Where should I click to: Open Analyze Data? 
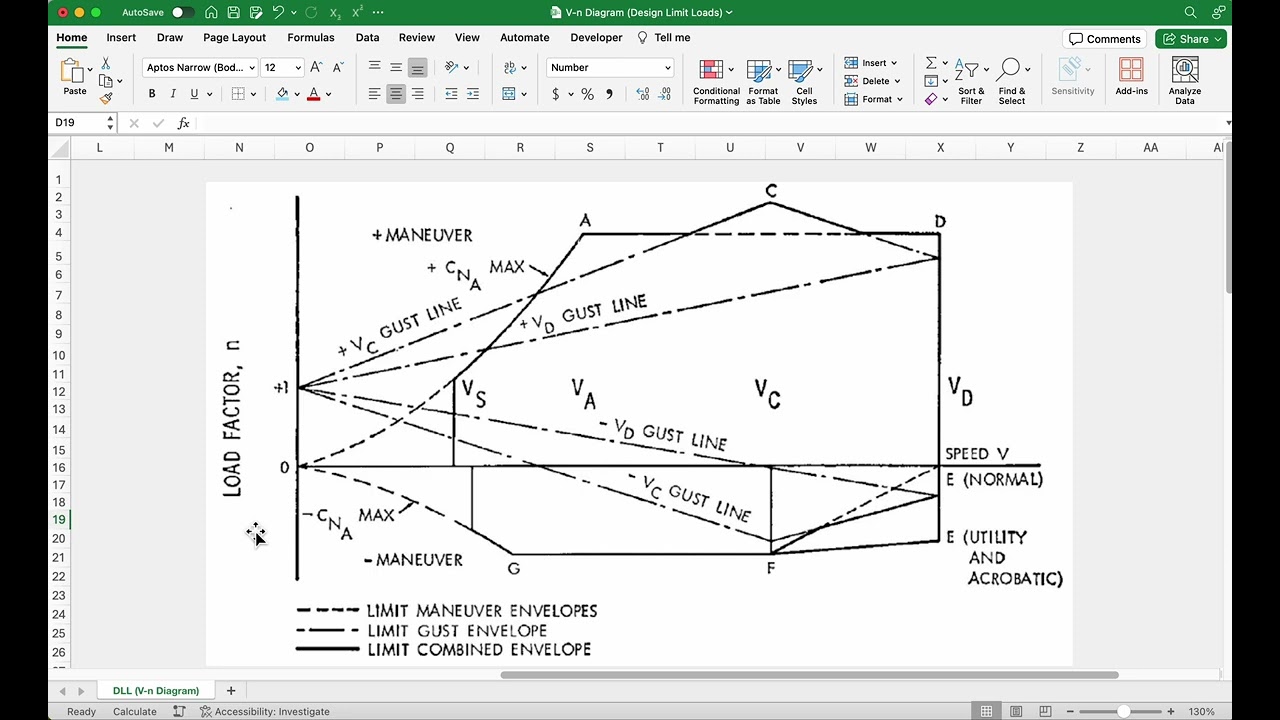point(1185,82)
